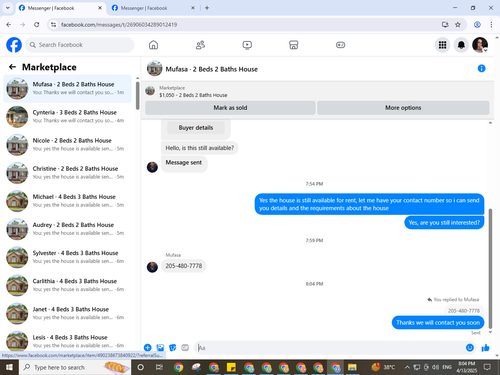500x375 pixels.
Task: View site information icon in address bar
Action: (53, 24)
